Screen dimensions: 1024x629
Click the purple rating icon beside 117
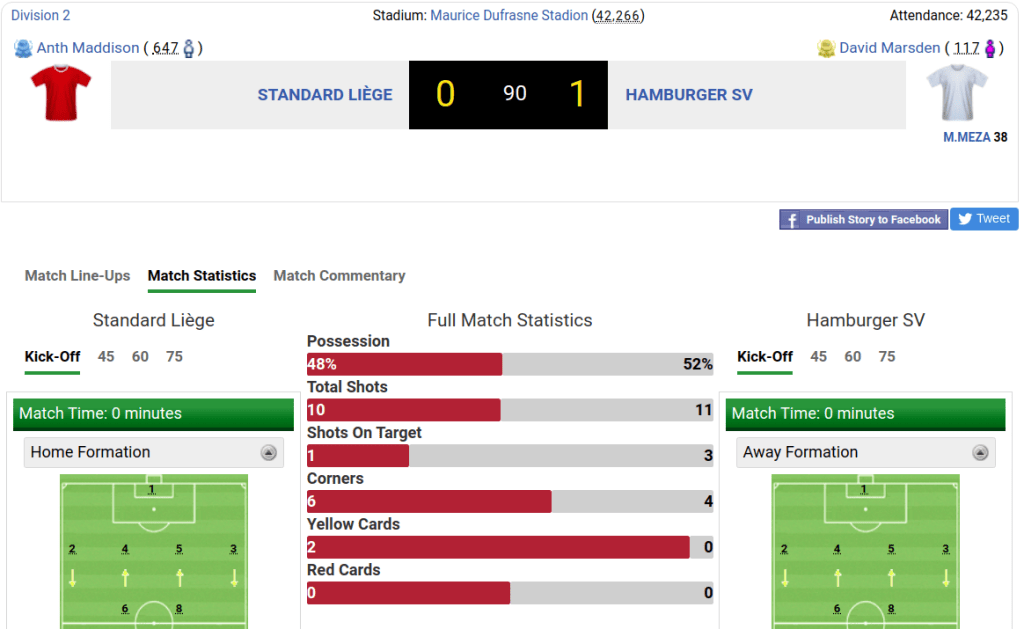[x=990, y=48]
